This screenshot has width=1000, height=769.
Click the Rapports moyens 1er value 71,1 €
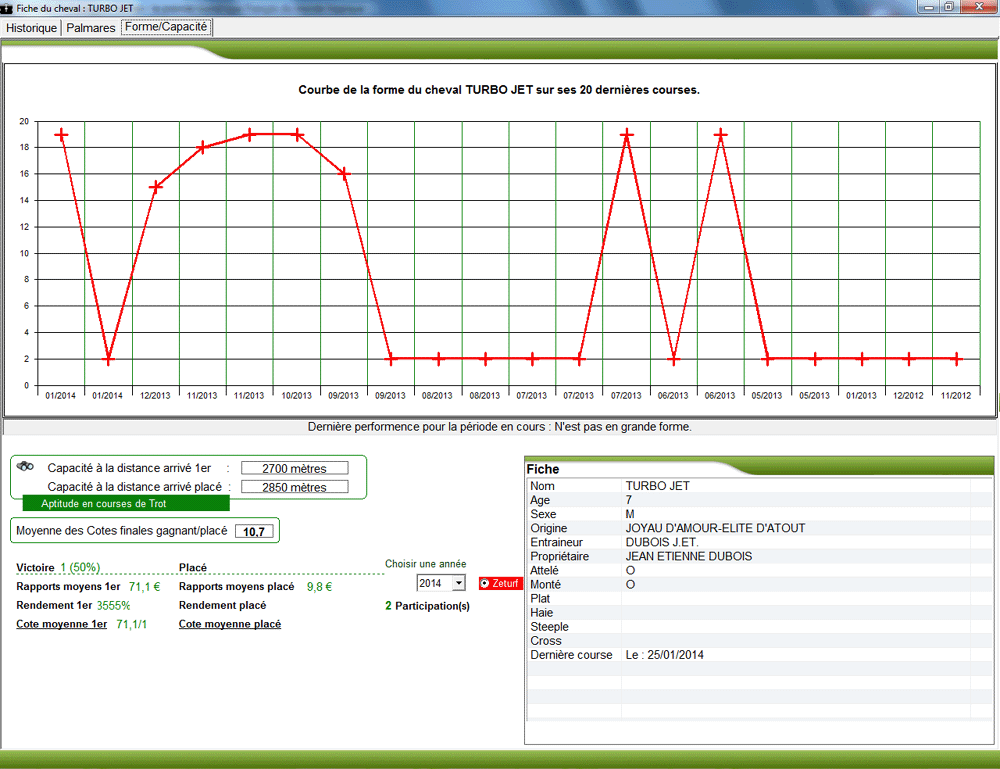[x=144, y=587]
